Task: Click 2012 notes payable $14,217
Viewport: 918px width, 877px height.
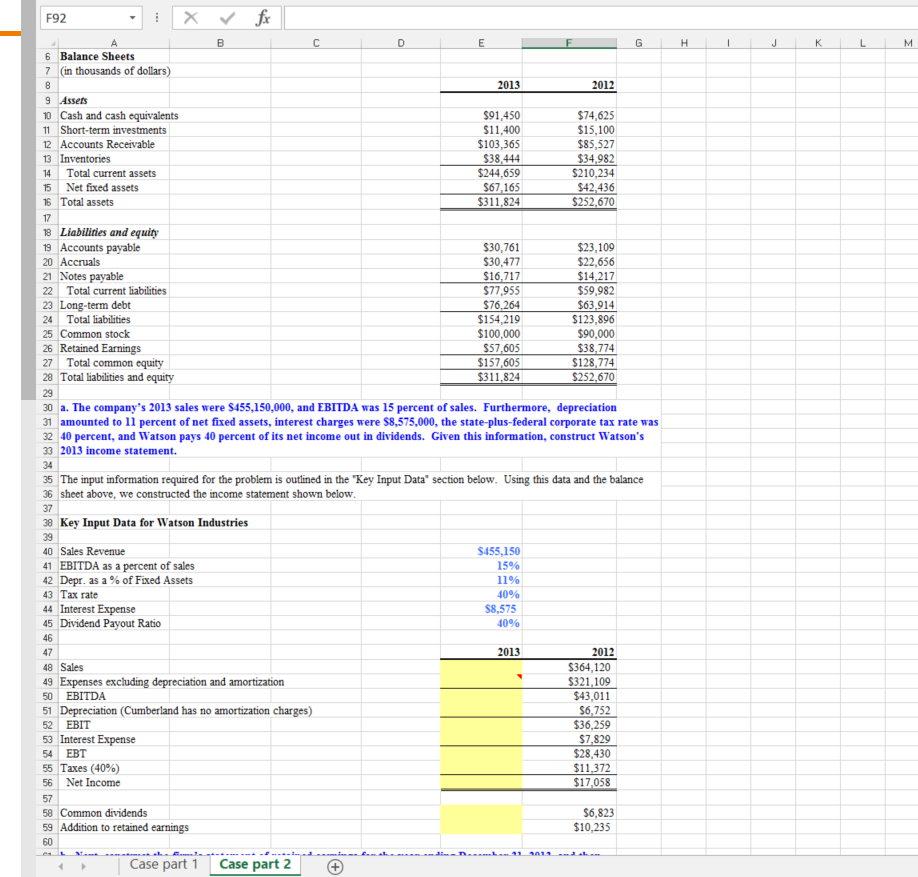Action: click(x=595, y=276)
